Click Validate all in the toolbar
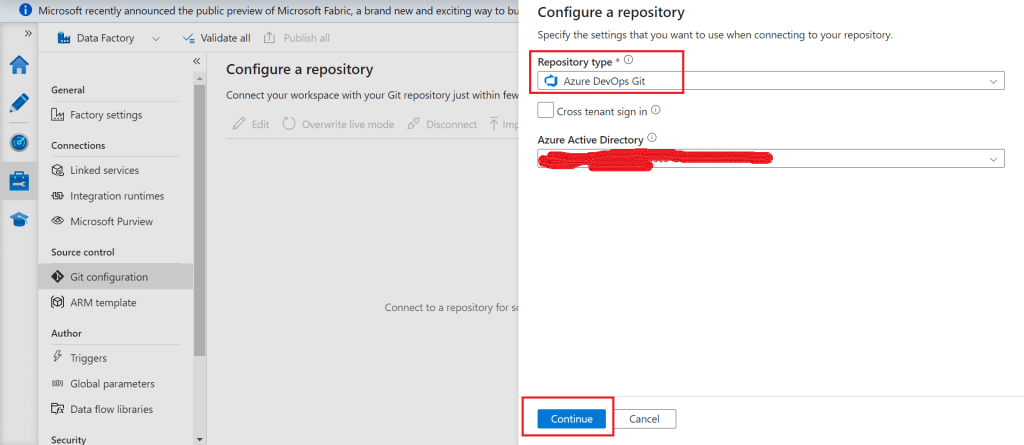 pyautogui.click(x=216, y=38)
